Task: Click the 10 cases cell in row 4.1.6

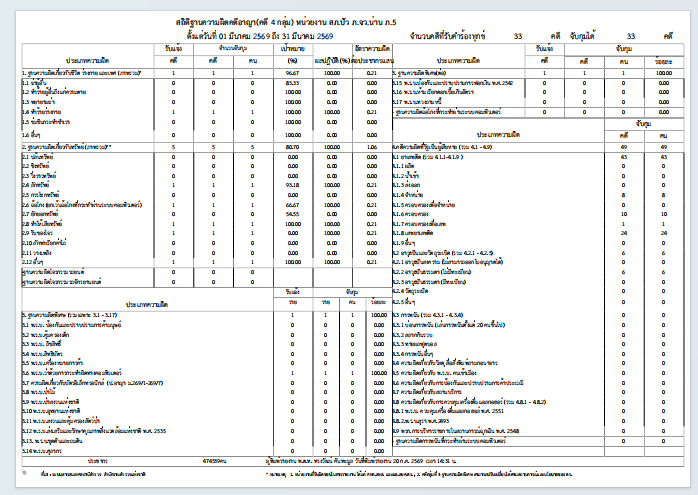Action: [624, 214]
